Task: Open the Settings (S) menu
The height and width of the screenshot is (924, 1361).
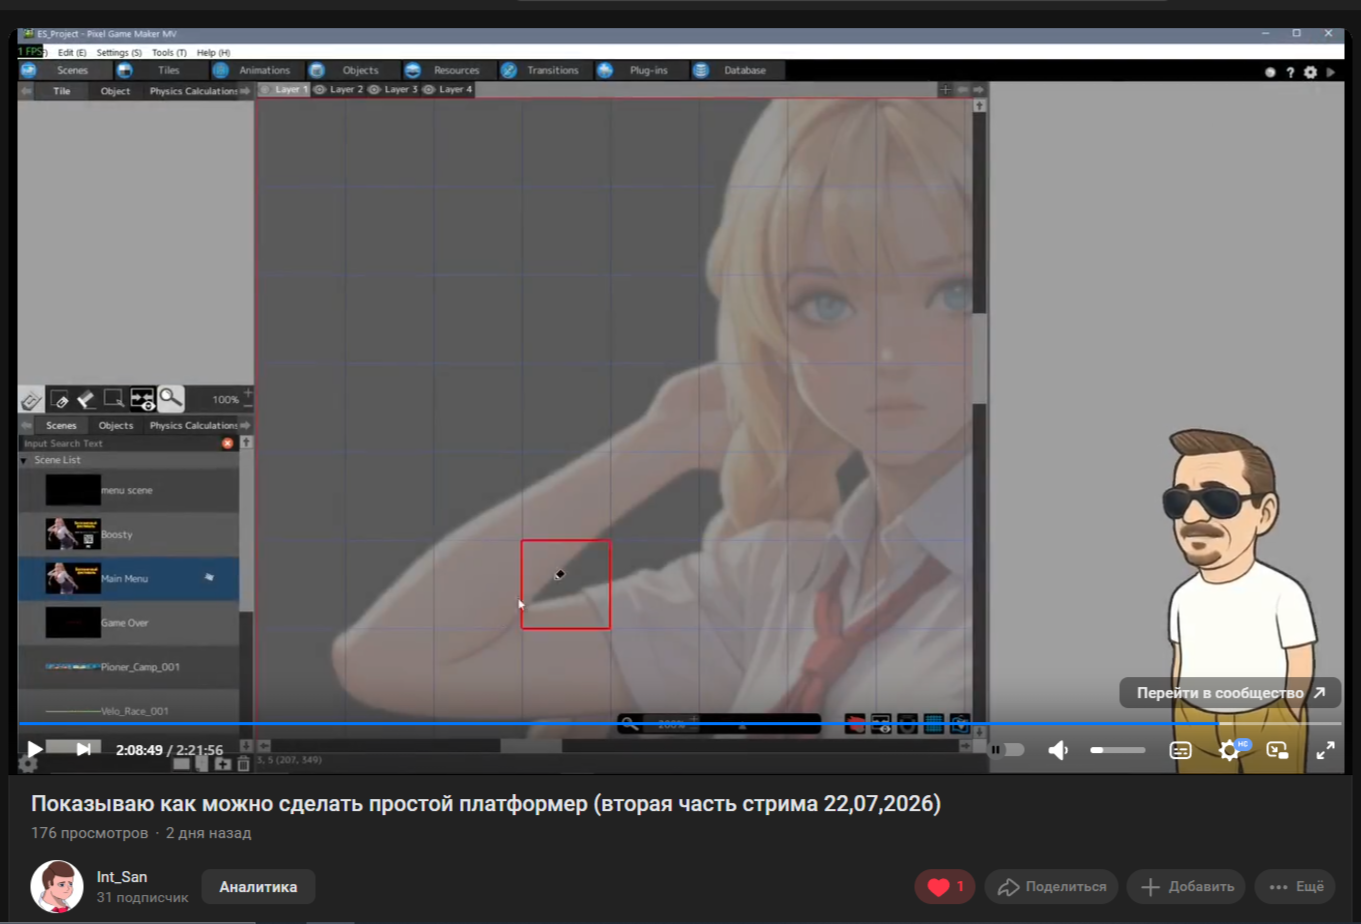Action: [x=119, y=52]
